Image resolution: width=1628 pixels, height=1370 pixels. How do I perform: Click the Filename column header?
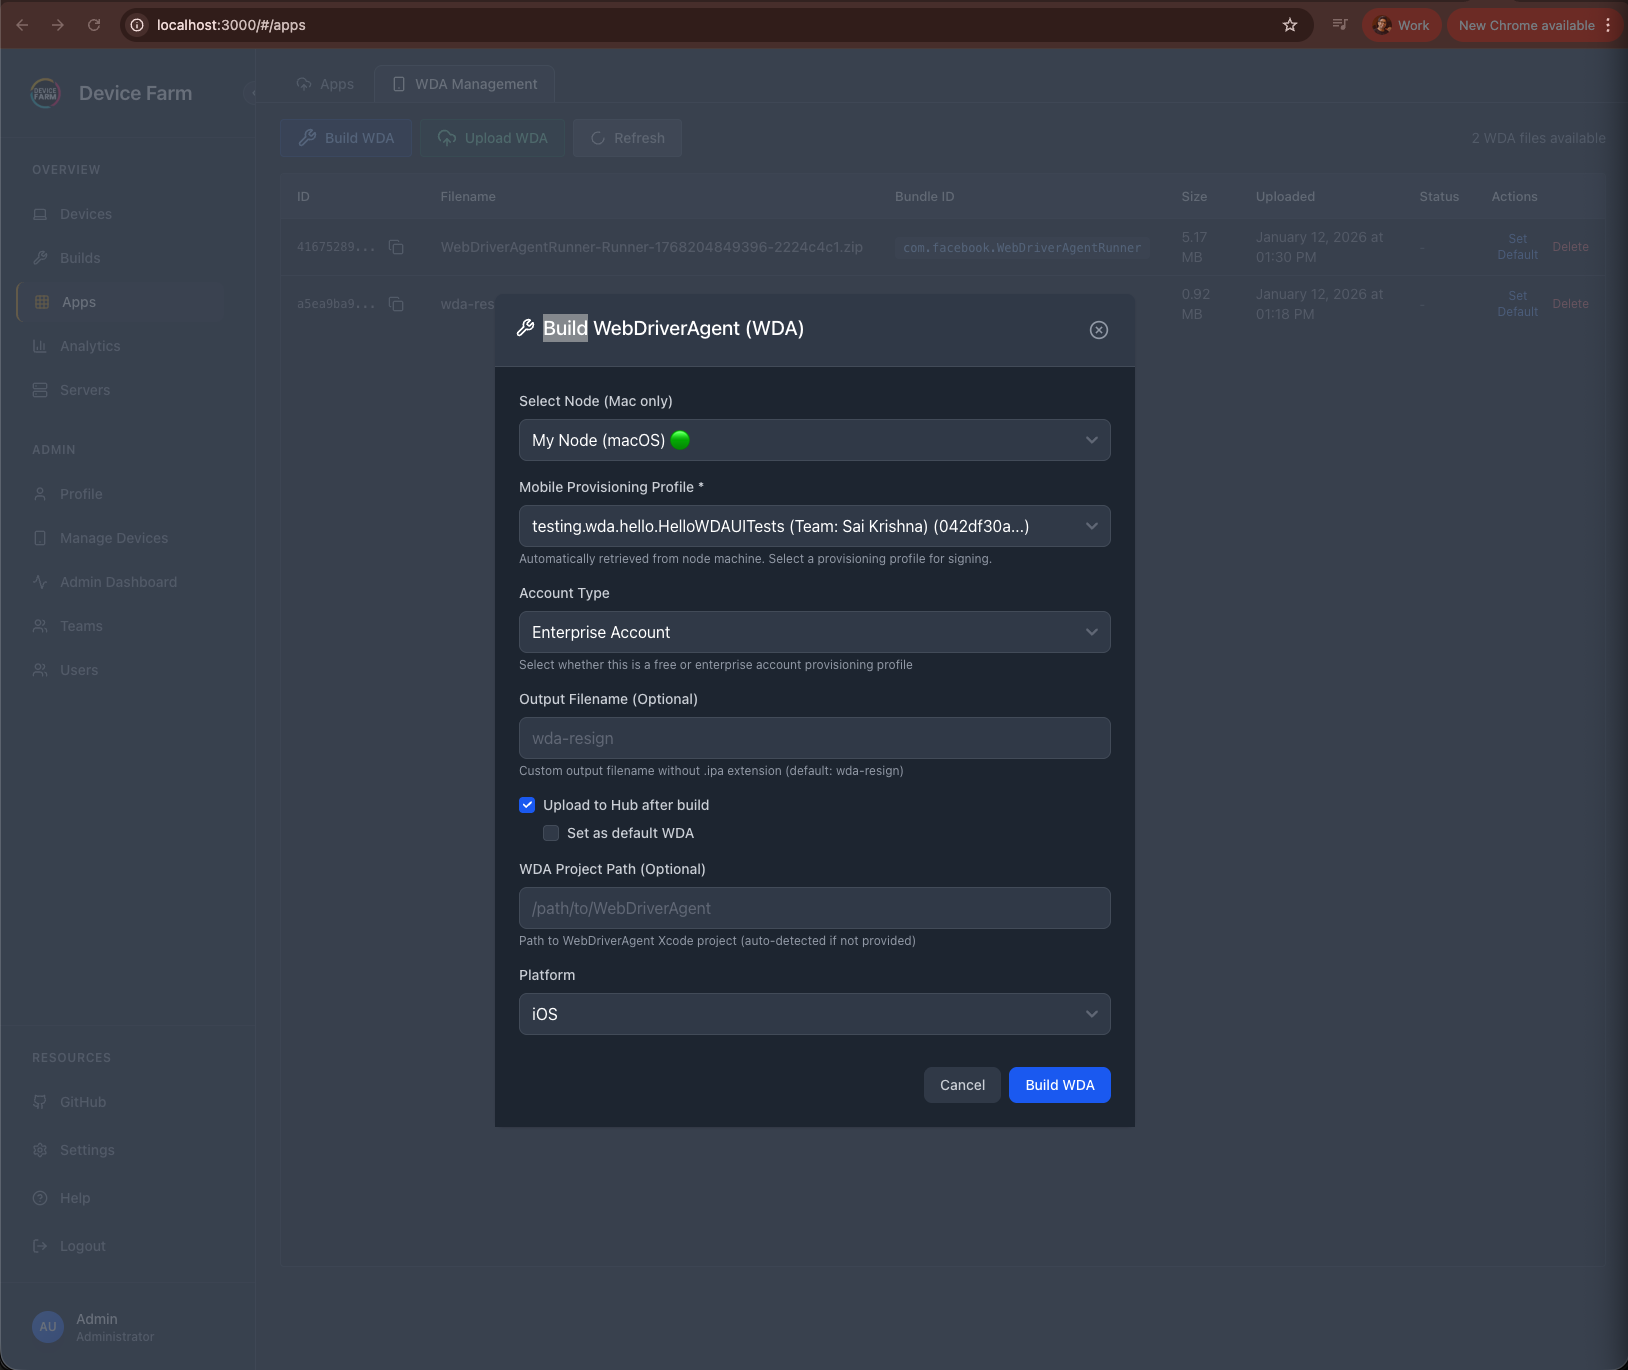point(468,197)
